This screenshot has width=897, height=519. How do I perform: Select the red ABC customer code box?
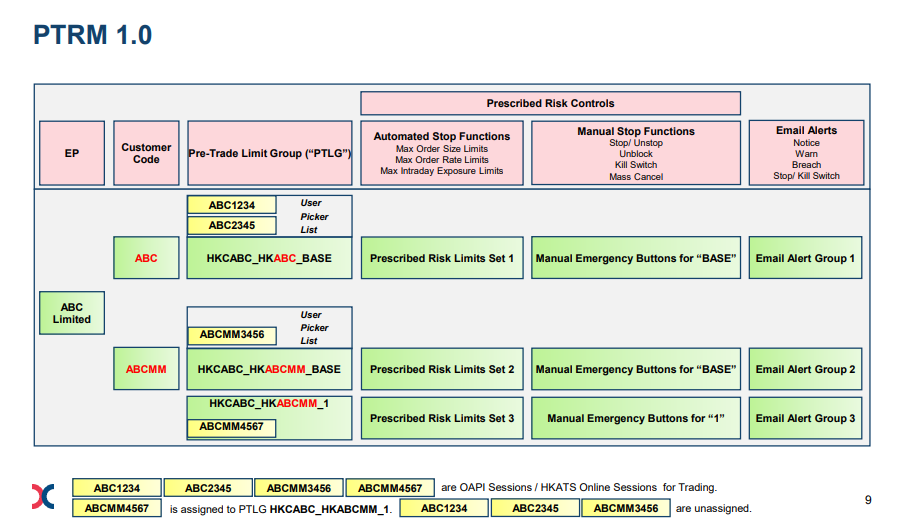pyautogui.click(x=146, y=258)
